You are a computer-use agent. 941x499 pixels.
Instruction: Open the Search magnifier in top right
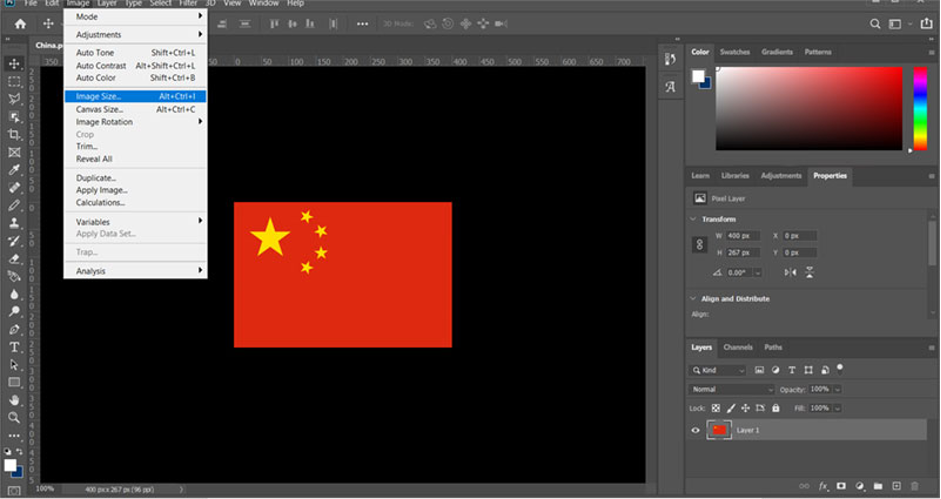pyautogui.click(x=876, y=24)
